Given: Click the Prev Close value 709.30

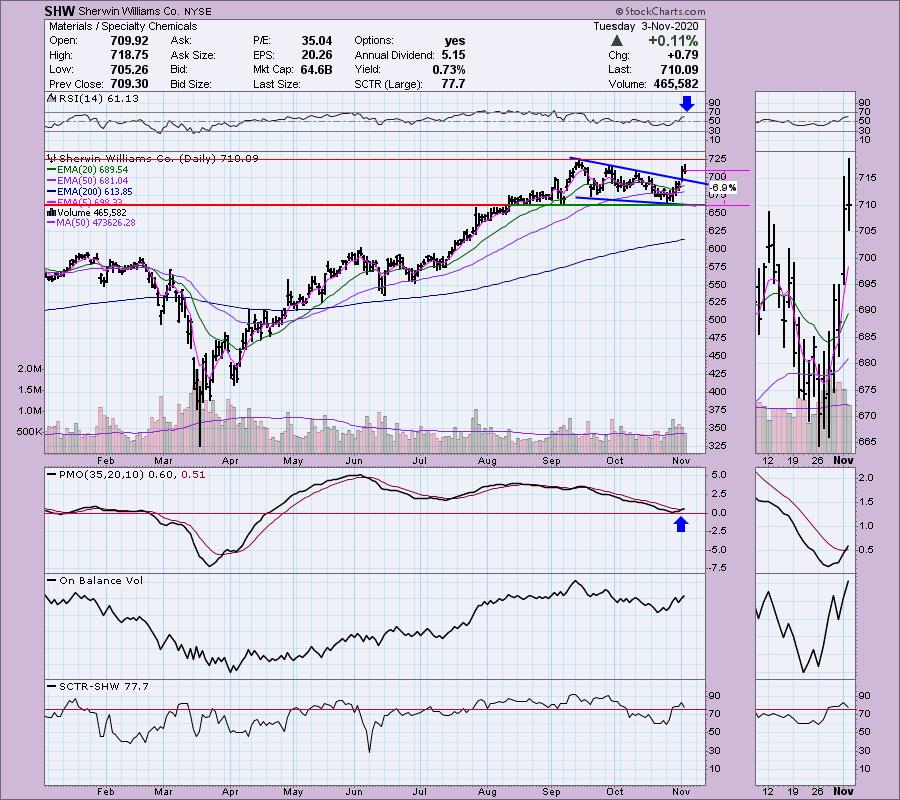Looking at the screenshot, I should pos(129,84).
